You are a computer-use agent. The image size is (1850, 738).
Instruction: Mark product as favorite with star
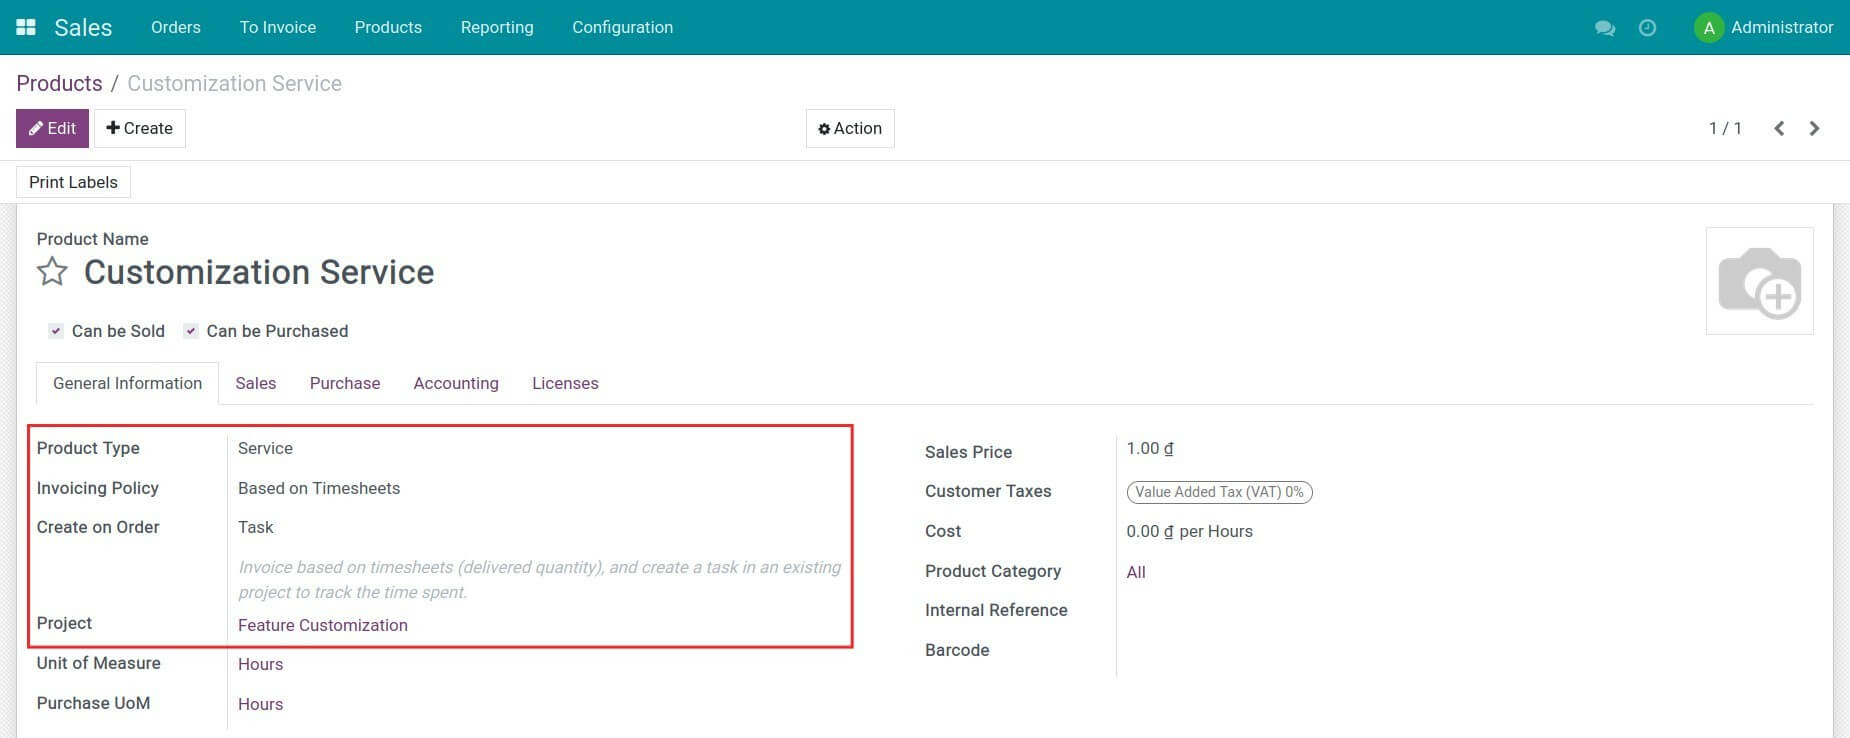(x=52, y=272)
